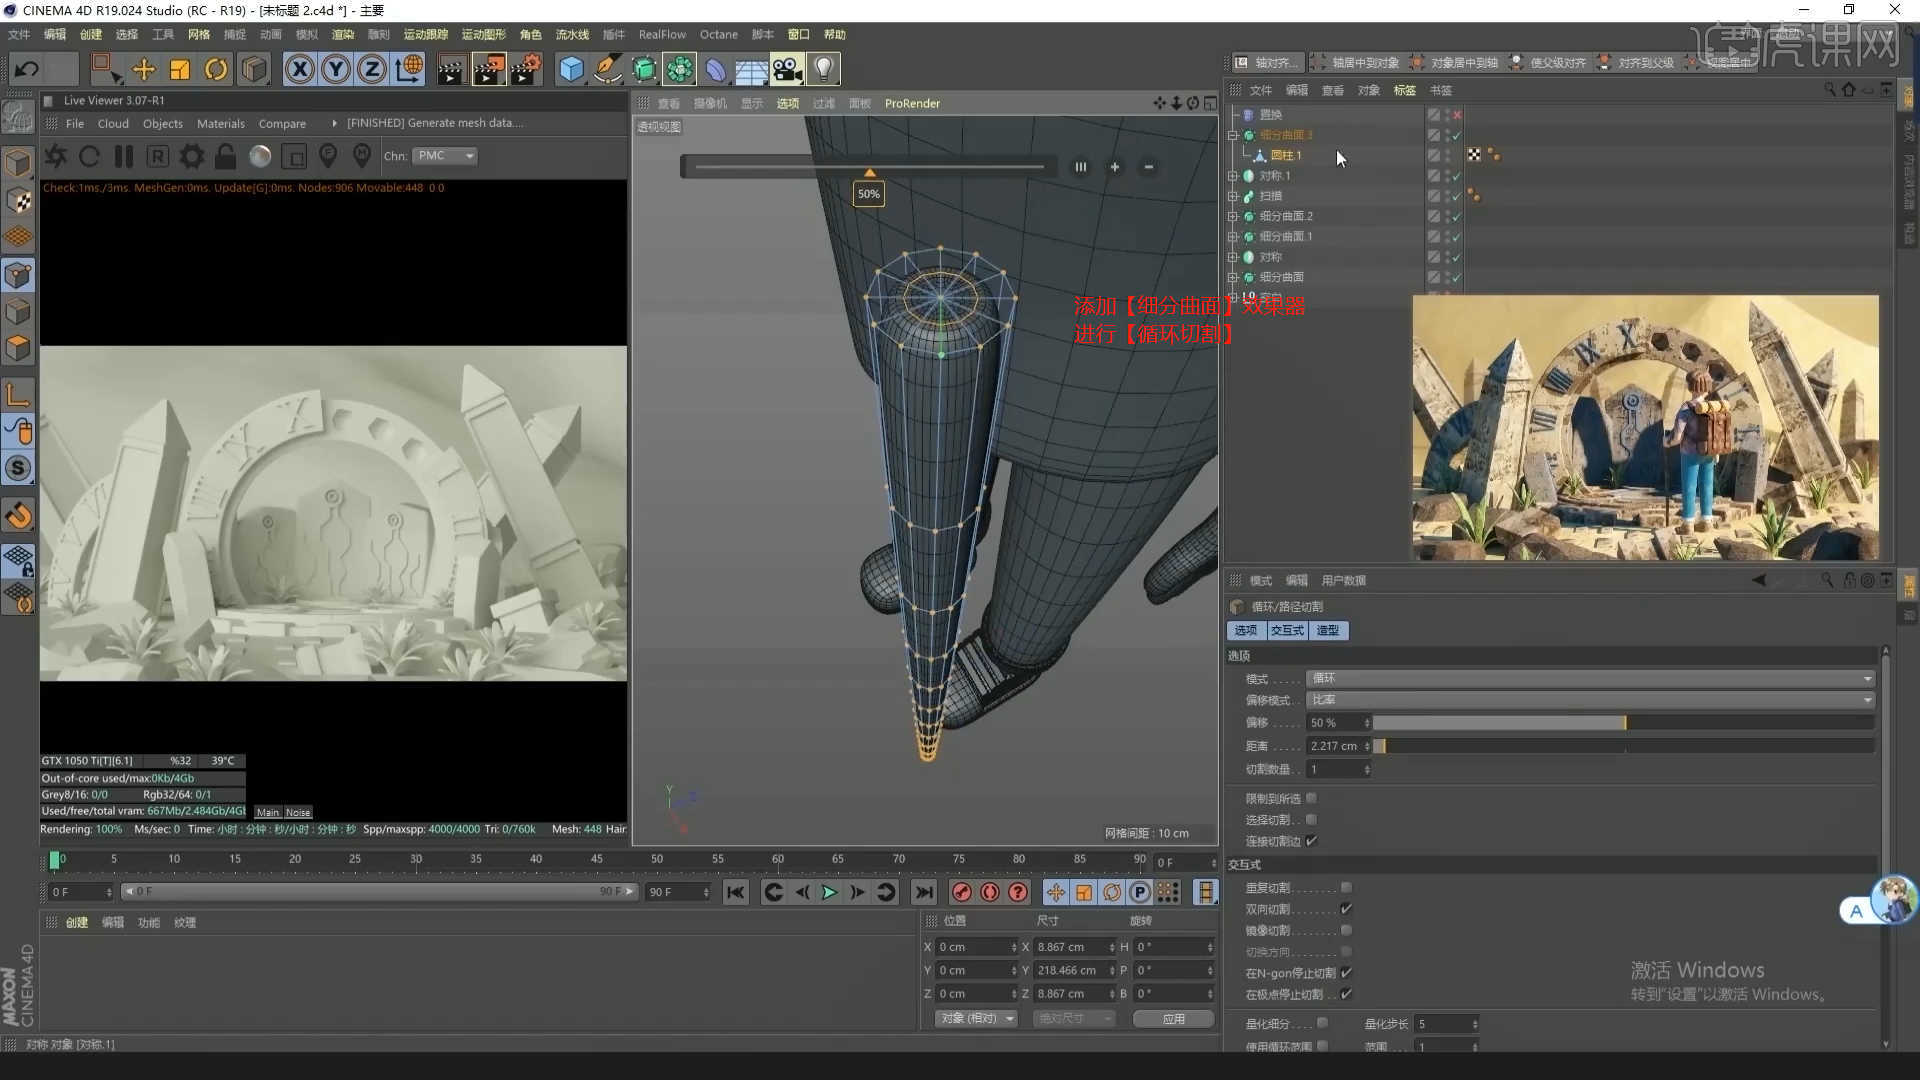
Task: Open Live Viewer Materials menu
Action: coord(220,123)
